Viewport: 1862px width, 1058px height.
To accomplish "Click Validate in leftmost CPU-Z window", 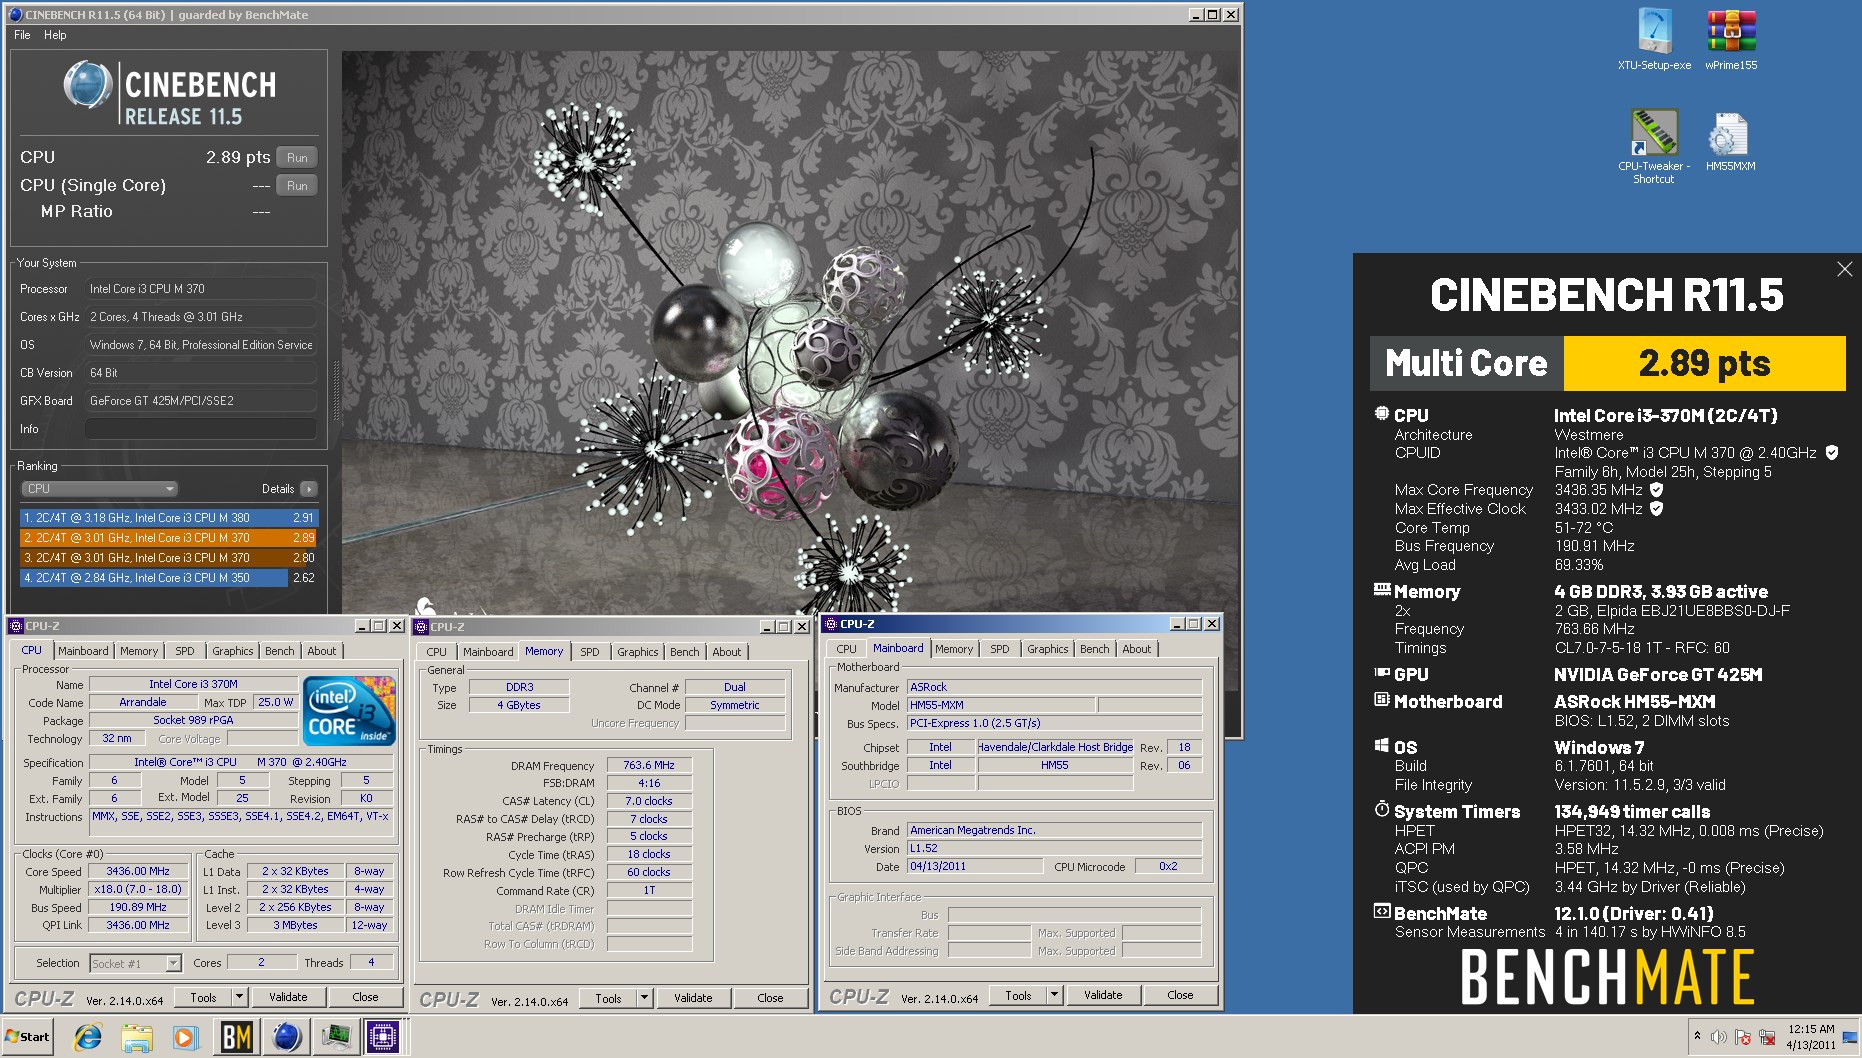I will (x=288, y=997).
